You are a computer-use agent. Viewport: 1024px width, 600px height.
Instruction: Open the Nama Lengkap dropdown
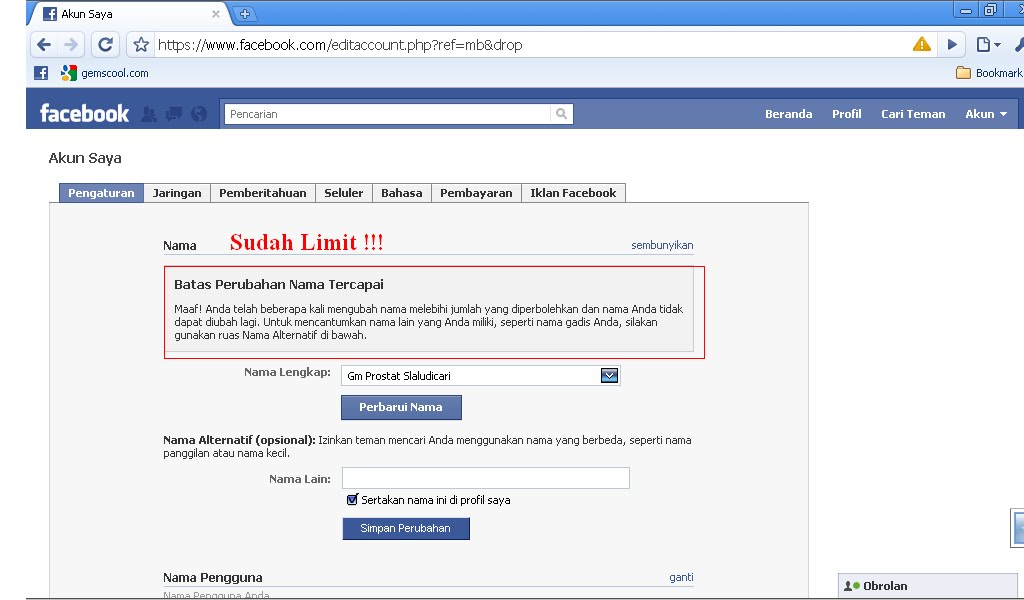[x=481, y=375]
